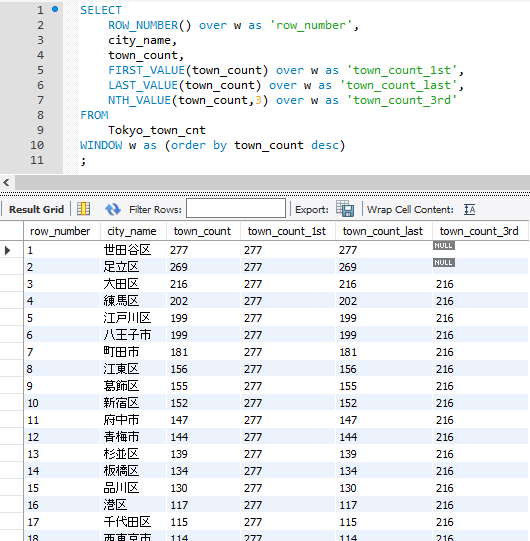This screenshot has width=530, height=541.
Task: Click line number 11 in the gutter
Action: coord(37,160)
